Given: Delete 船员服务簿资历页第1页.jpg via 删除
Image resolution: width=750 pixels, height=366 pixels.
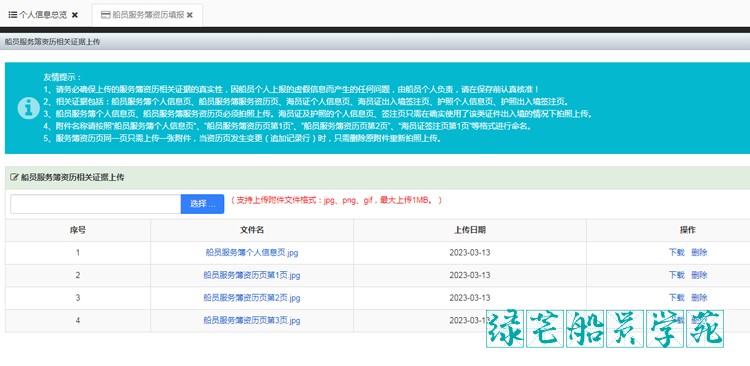Looking at the screenshot, I should 699,275.
